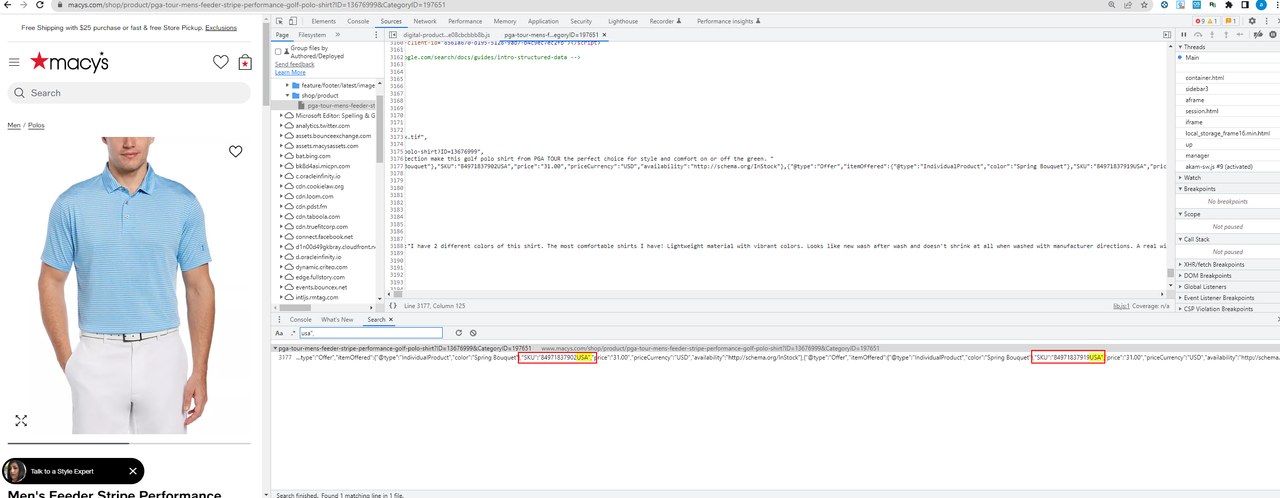Expand connect.facebook.net node
The width and height of the screenshot is (1280, 498).
(x=279, y=236)
